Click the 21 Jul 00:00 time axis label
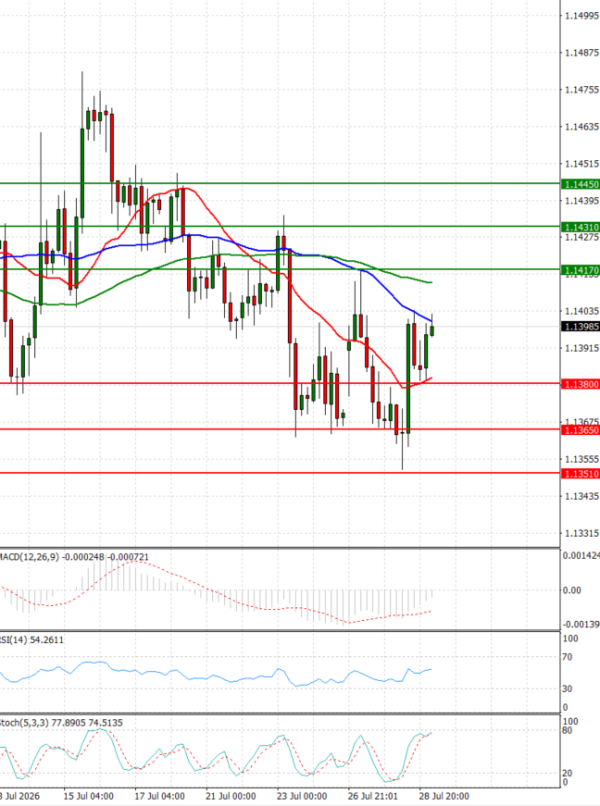The height and width of the screenshot is (806, 600). tap(231, 796)
